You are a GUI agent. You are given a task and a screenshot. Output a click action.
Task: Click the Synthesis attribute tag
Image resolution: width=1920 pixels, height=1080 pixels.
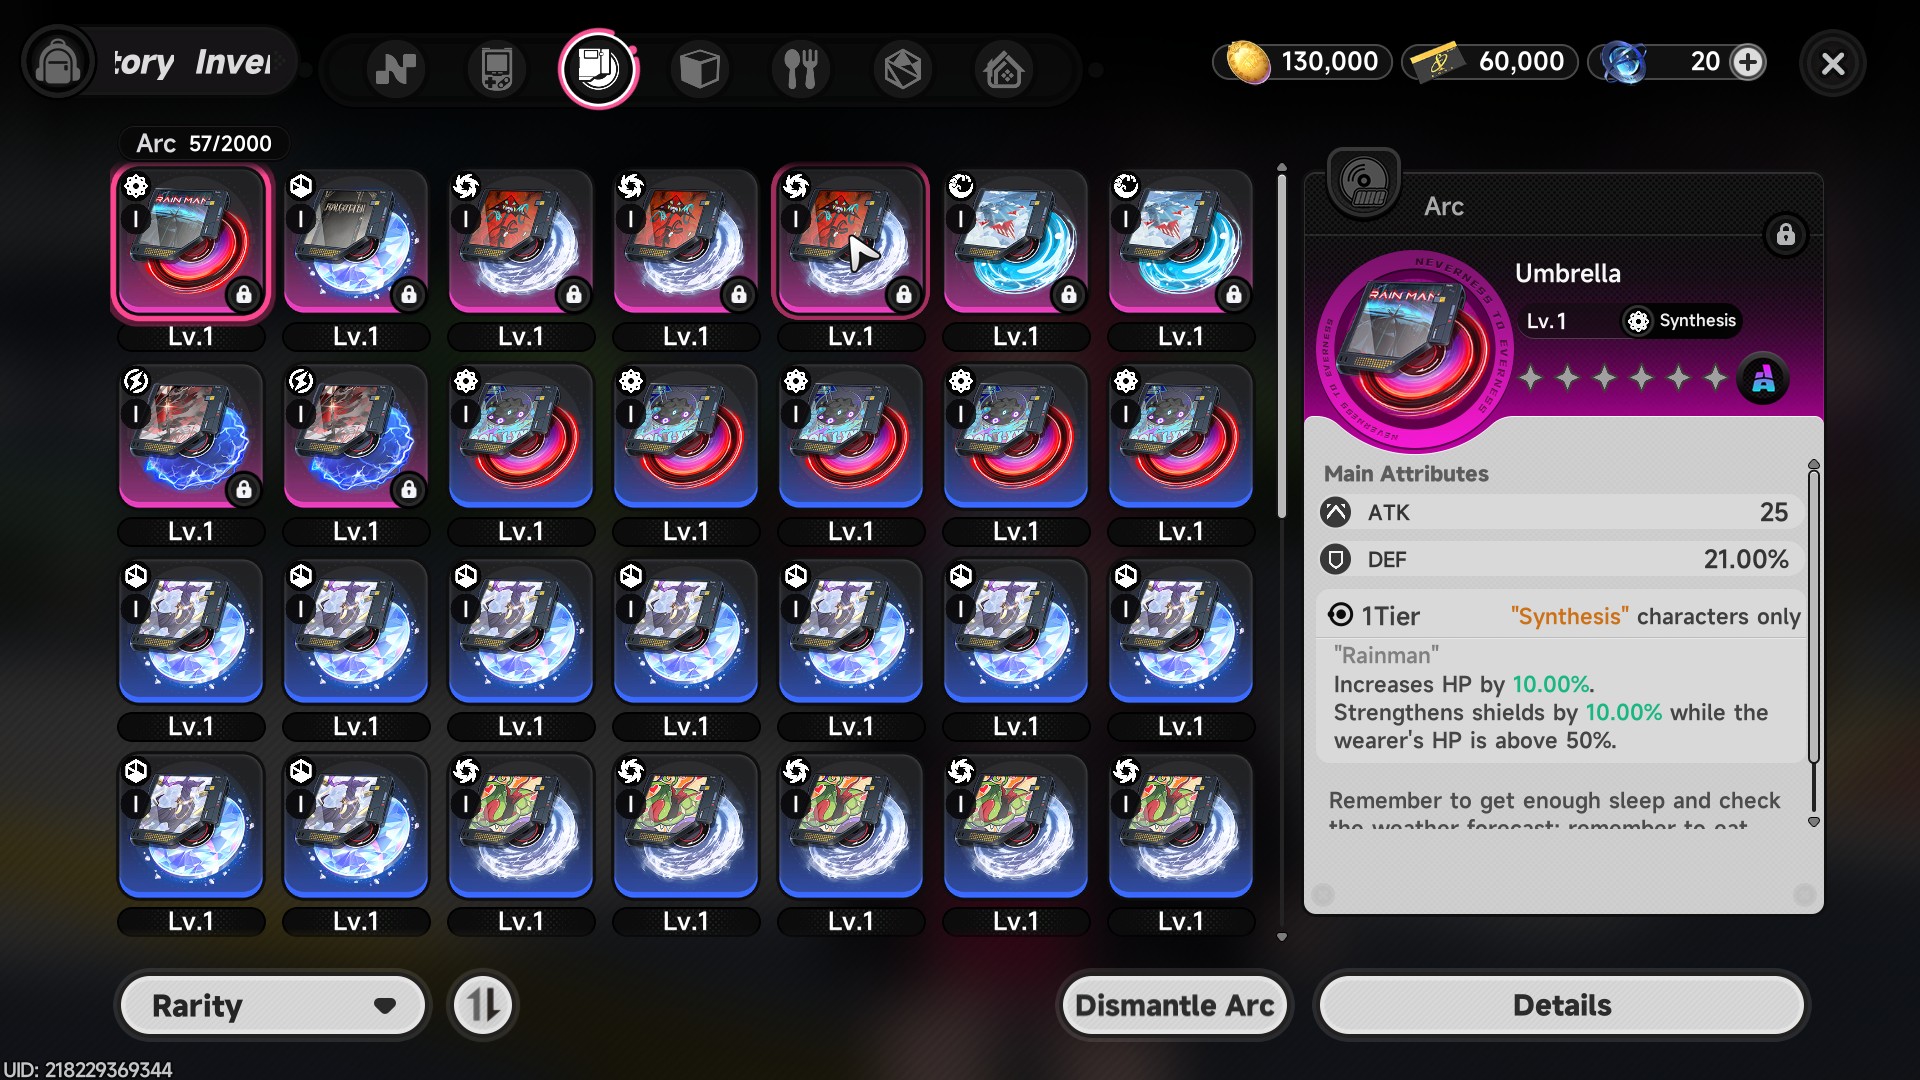(1681, 321)
